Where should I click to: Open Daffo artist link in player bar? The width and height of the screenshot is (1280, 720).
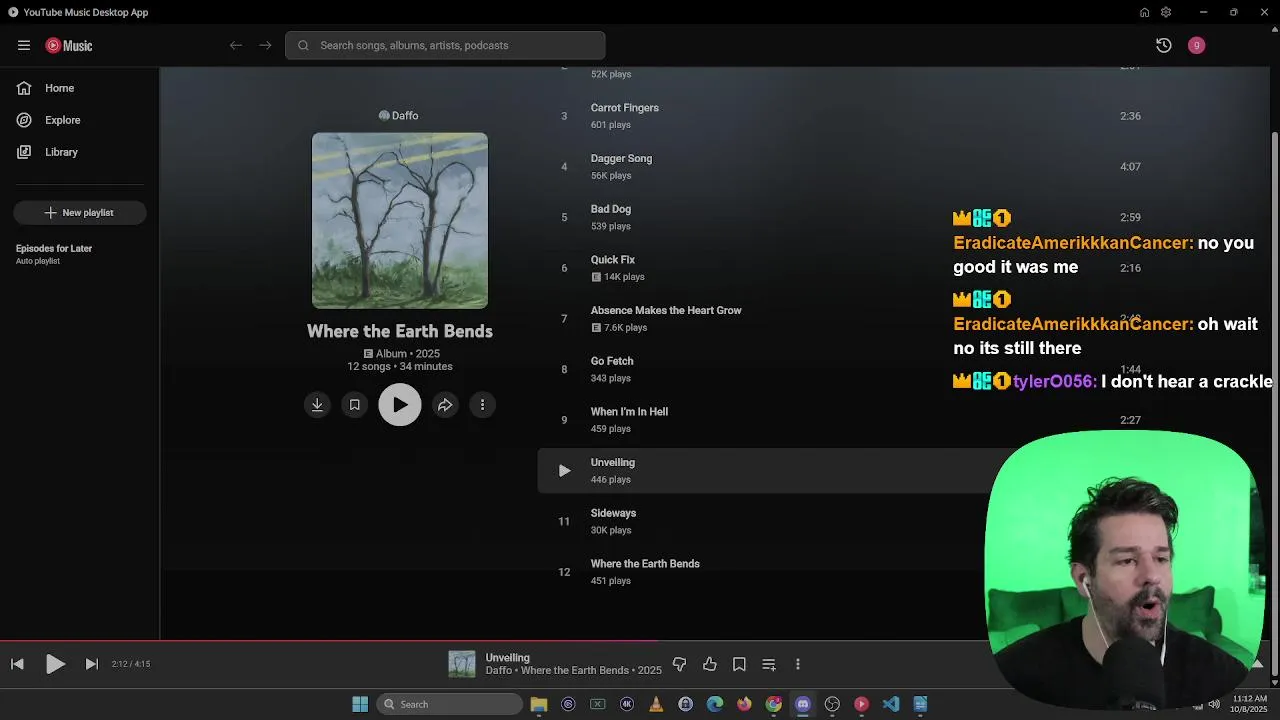(x=499, y=670)
